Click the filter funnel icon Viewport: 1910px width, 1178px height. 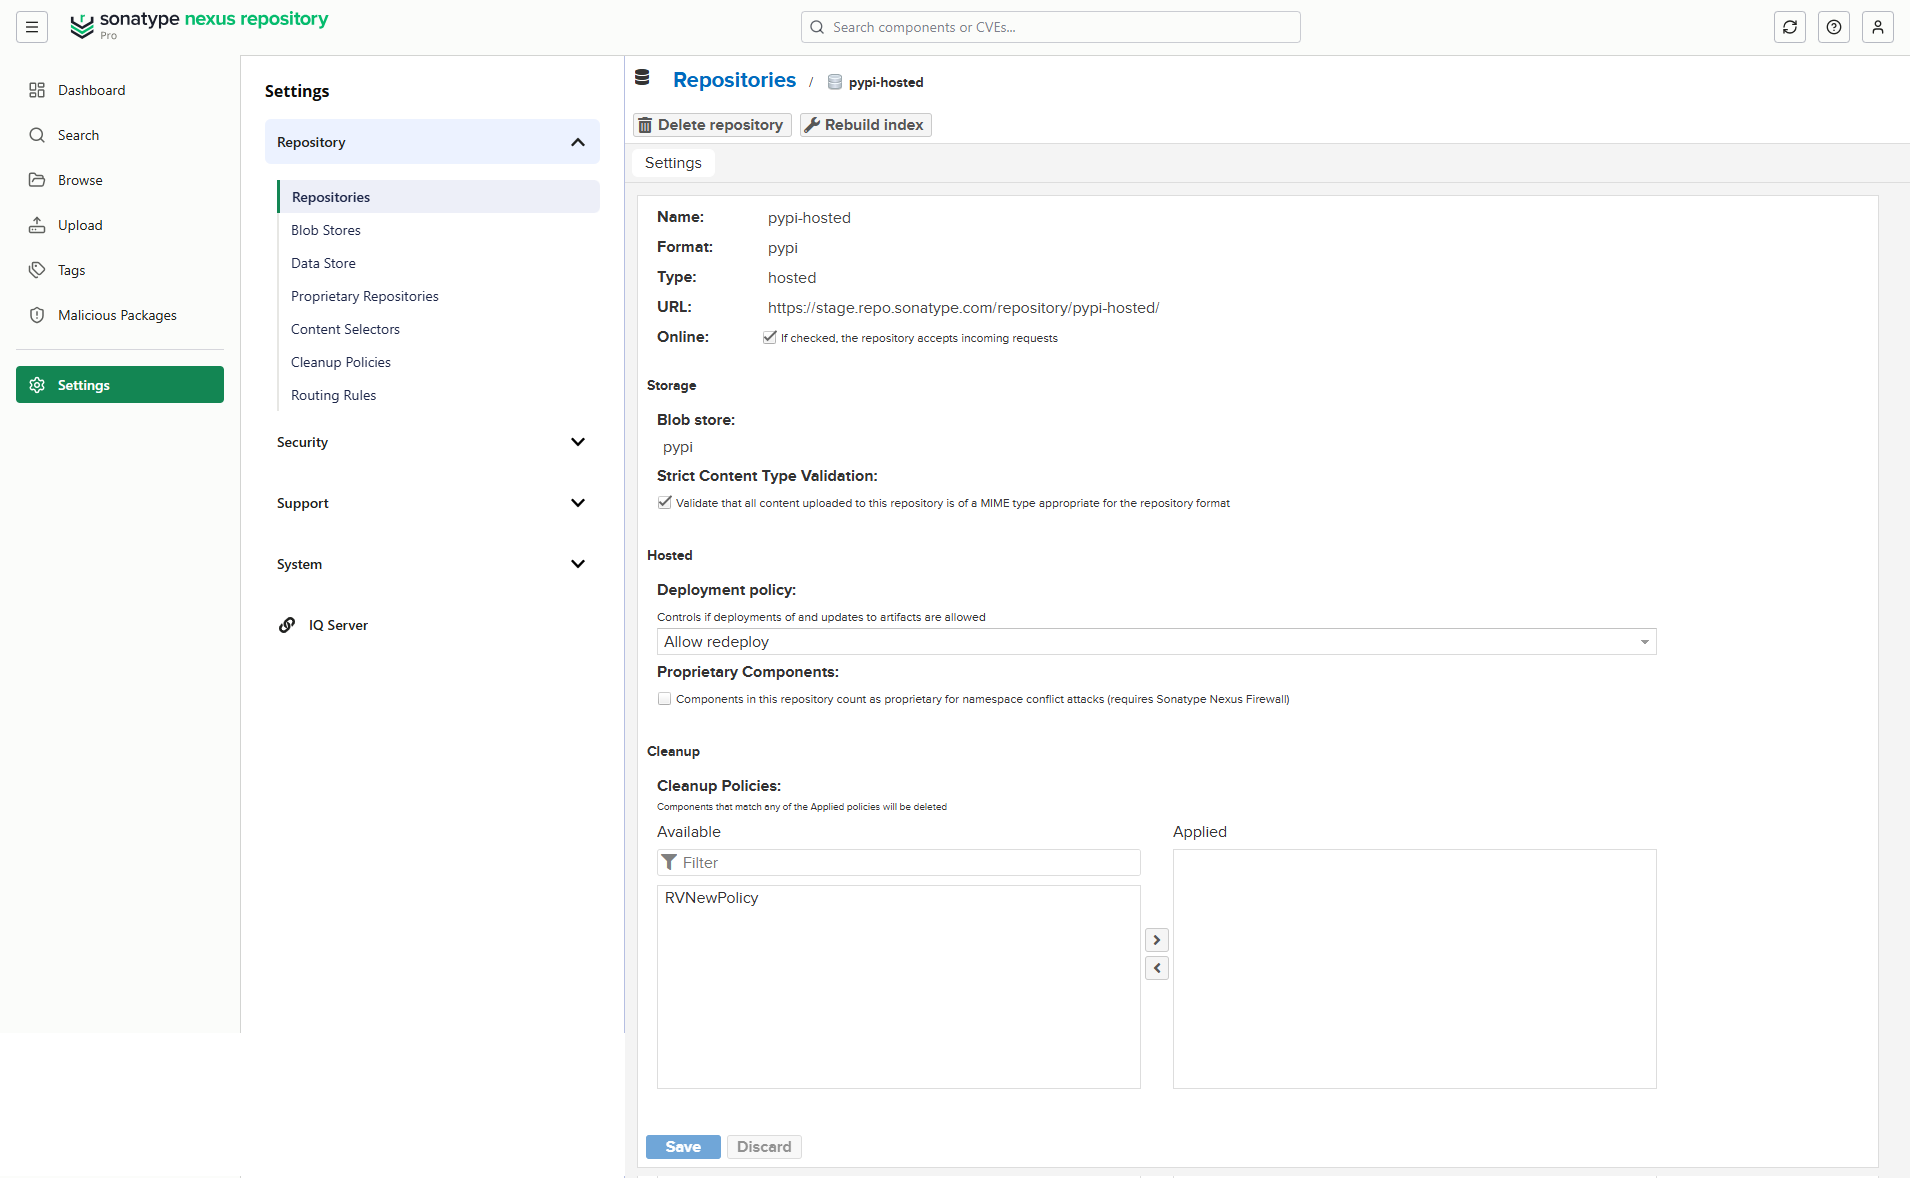669,862
